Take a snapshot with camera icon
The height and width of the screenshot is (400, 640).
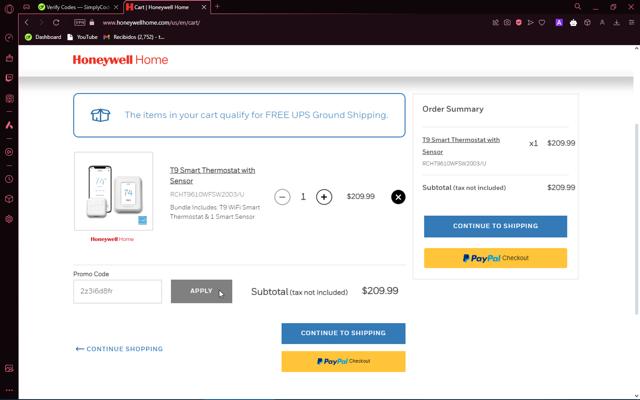click(x=507, y=22)
